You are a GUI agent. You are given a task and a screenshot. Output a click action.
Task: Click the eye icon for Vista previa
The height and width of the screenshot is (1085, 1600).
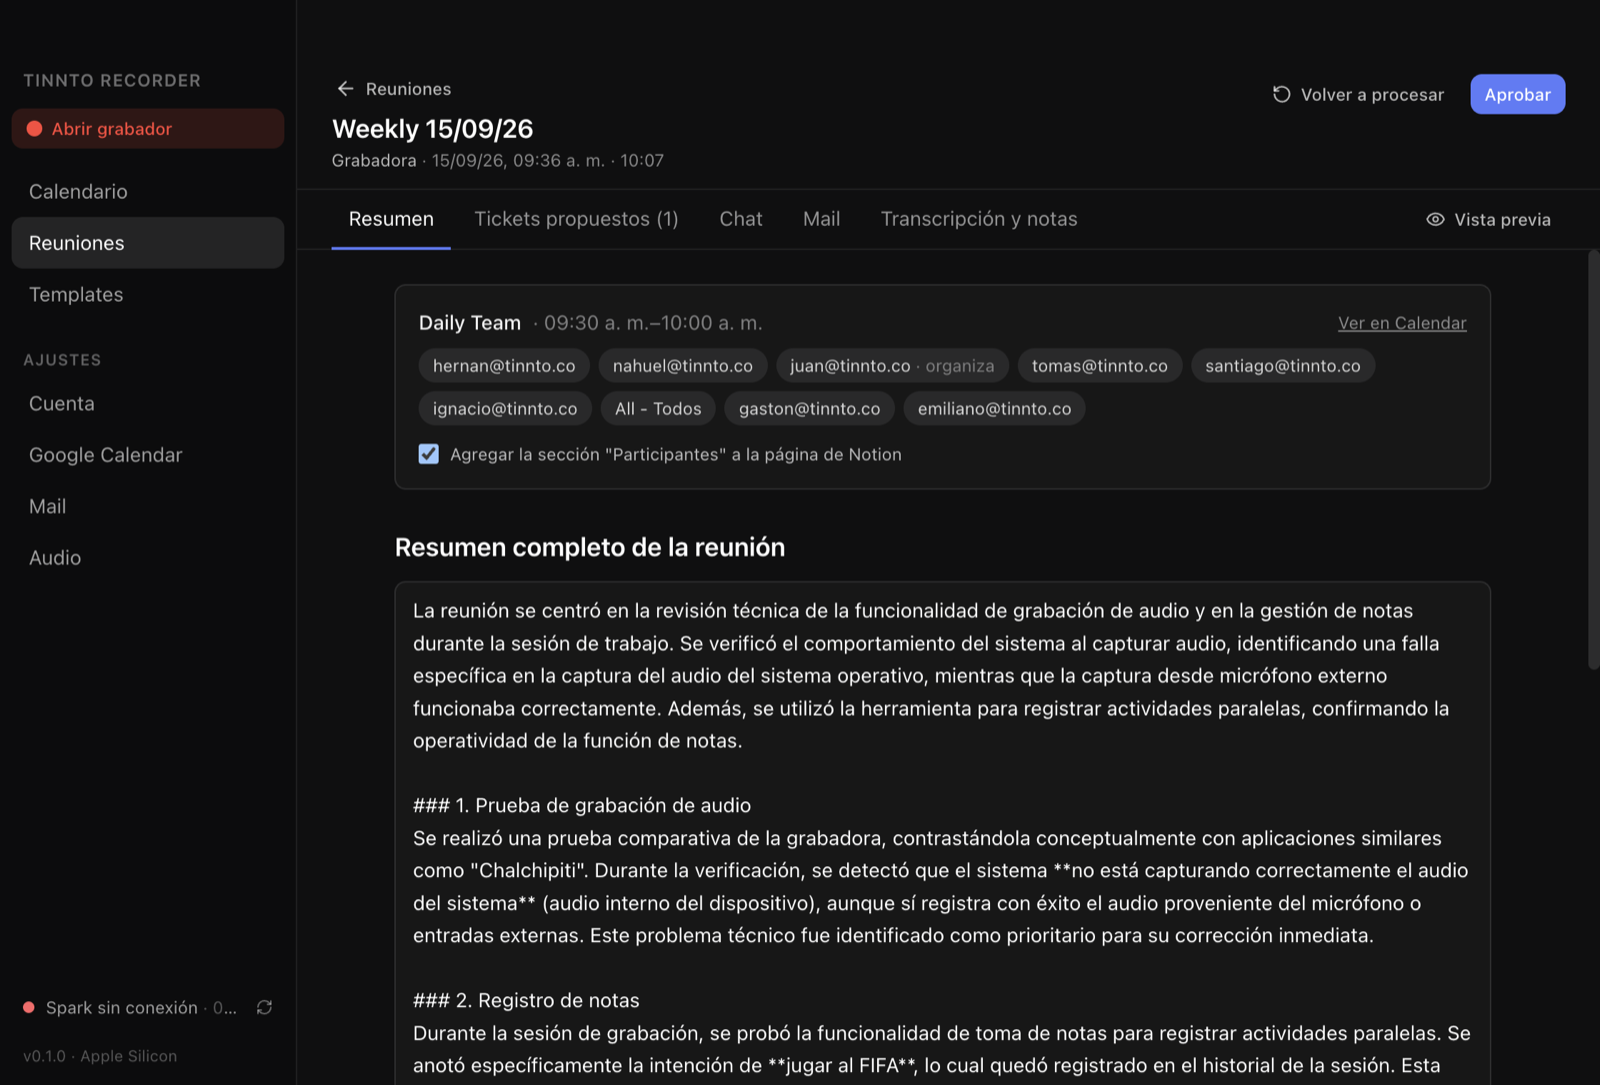1435,219
